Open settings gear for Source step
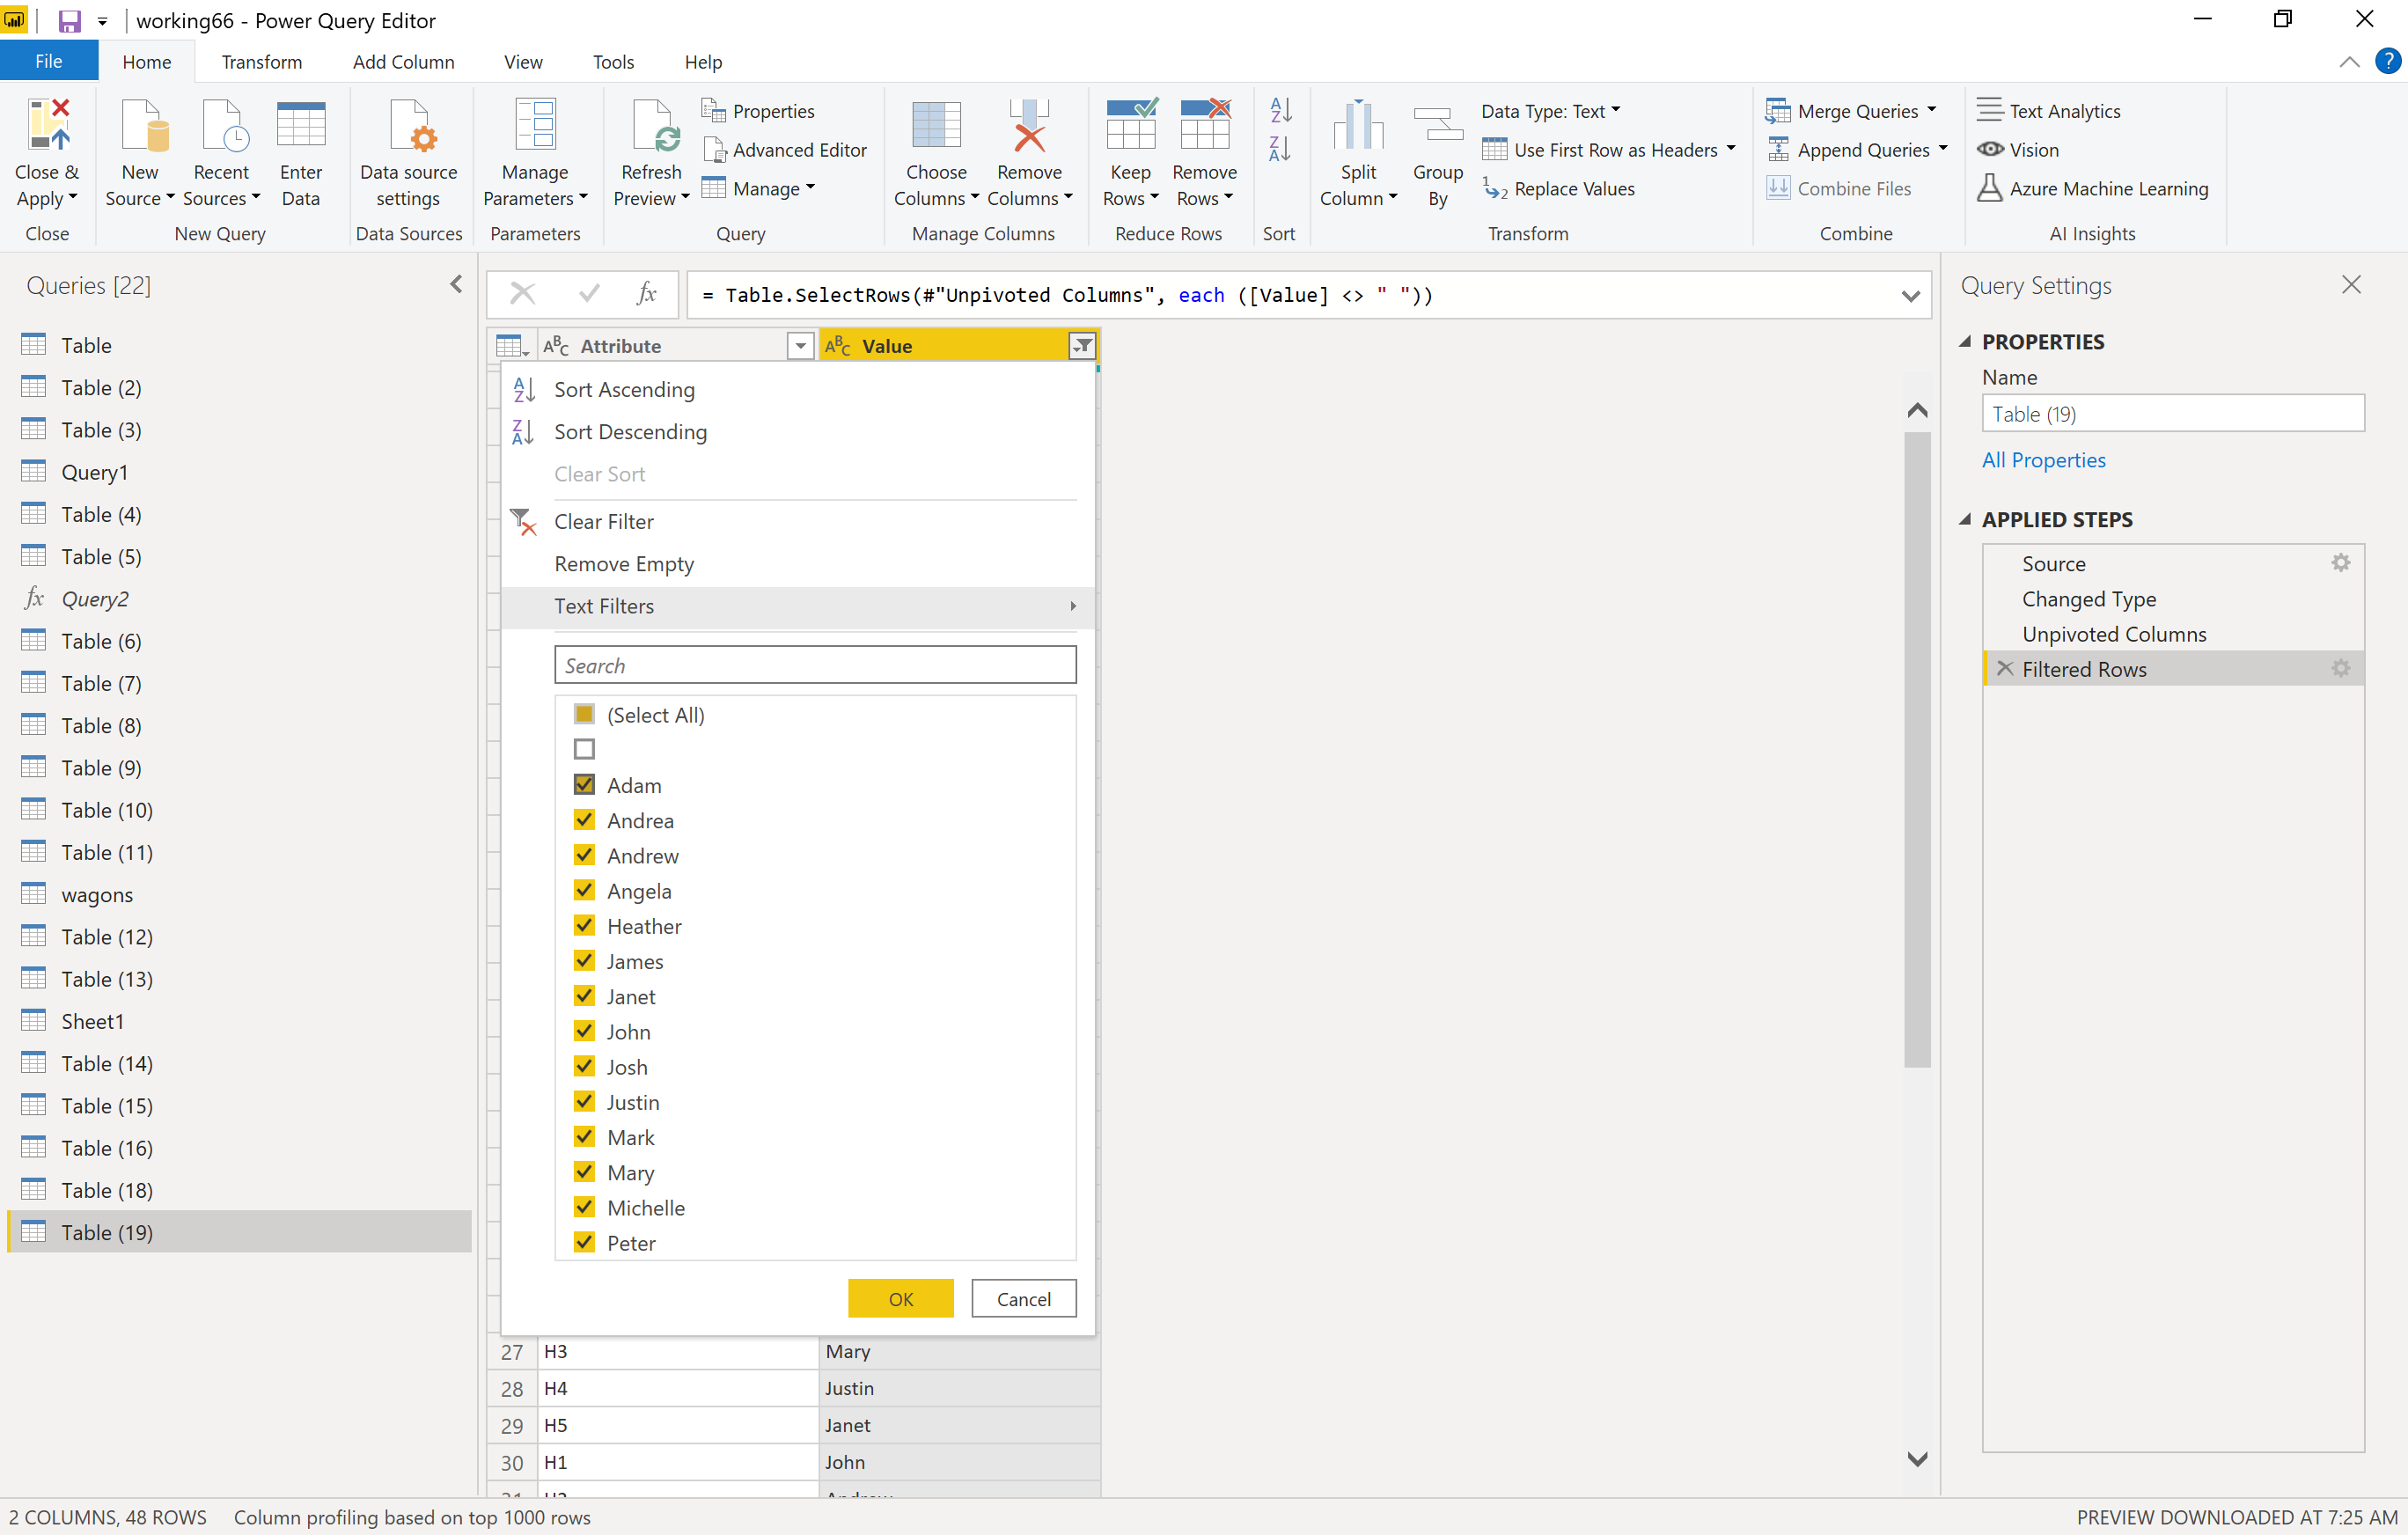This screenshot has height=1535, width=2408. pyautogui.click(x=2340, y=563)
